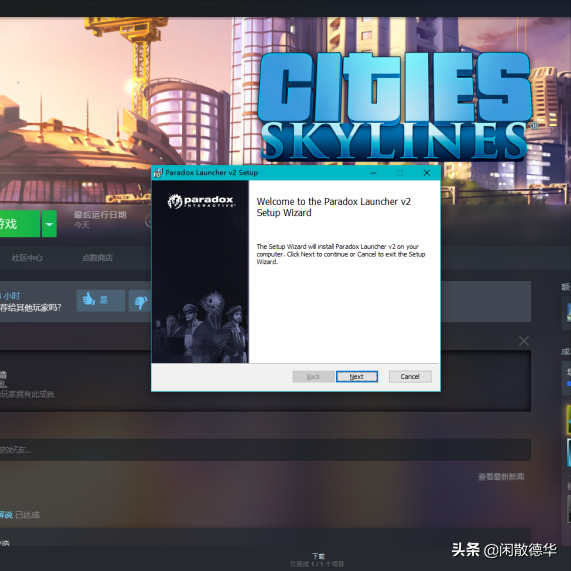Click the yellow-bordered thumbnail at right edge
This screenshot has width=571, height=571.
click(568, 420)
